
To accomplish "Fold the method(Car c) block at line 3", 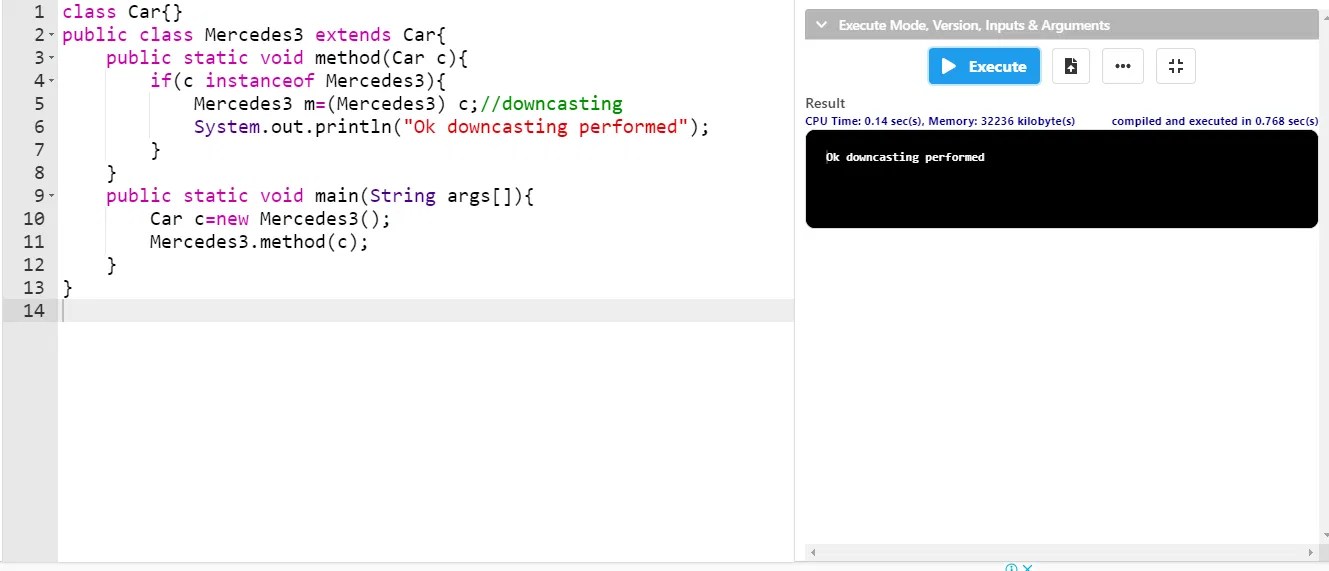I will point(52,59).
